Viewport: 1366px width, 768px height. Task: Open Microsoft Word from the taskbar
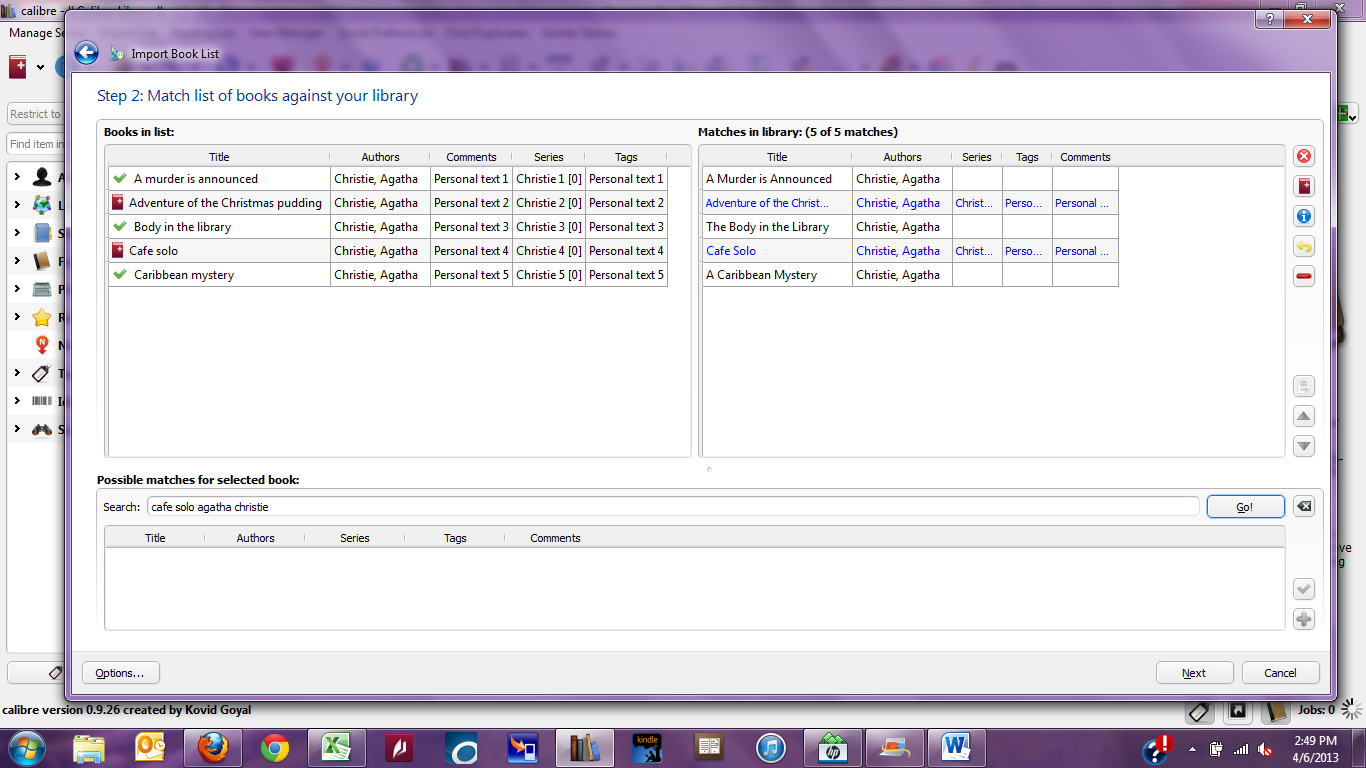[x=957, y=747]
